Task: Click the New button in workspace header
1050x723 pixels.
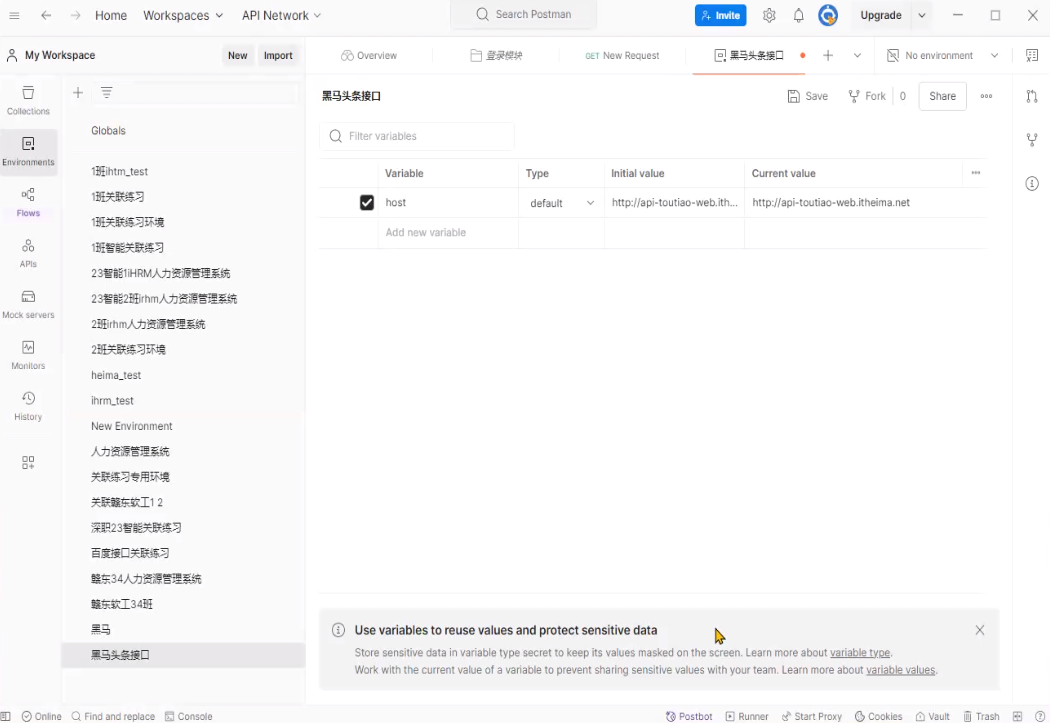Action: click(x=237, y=56)
